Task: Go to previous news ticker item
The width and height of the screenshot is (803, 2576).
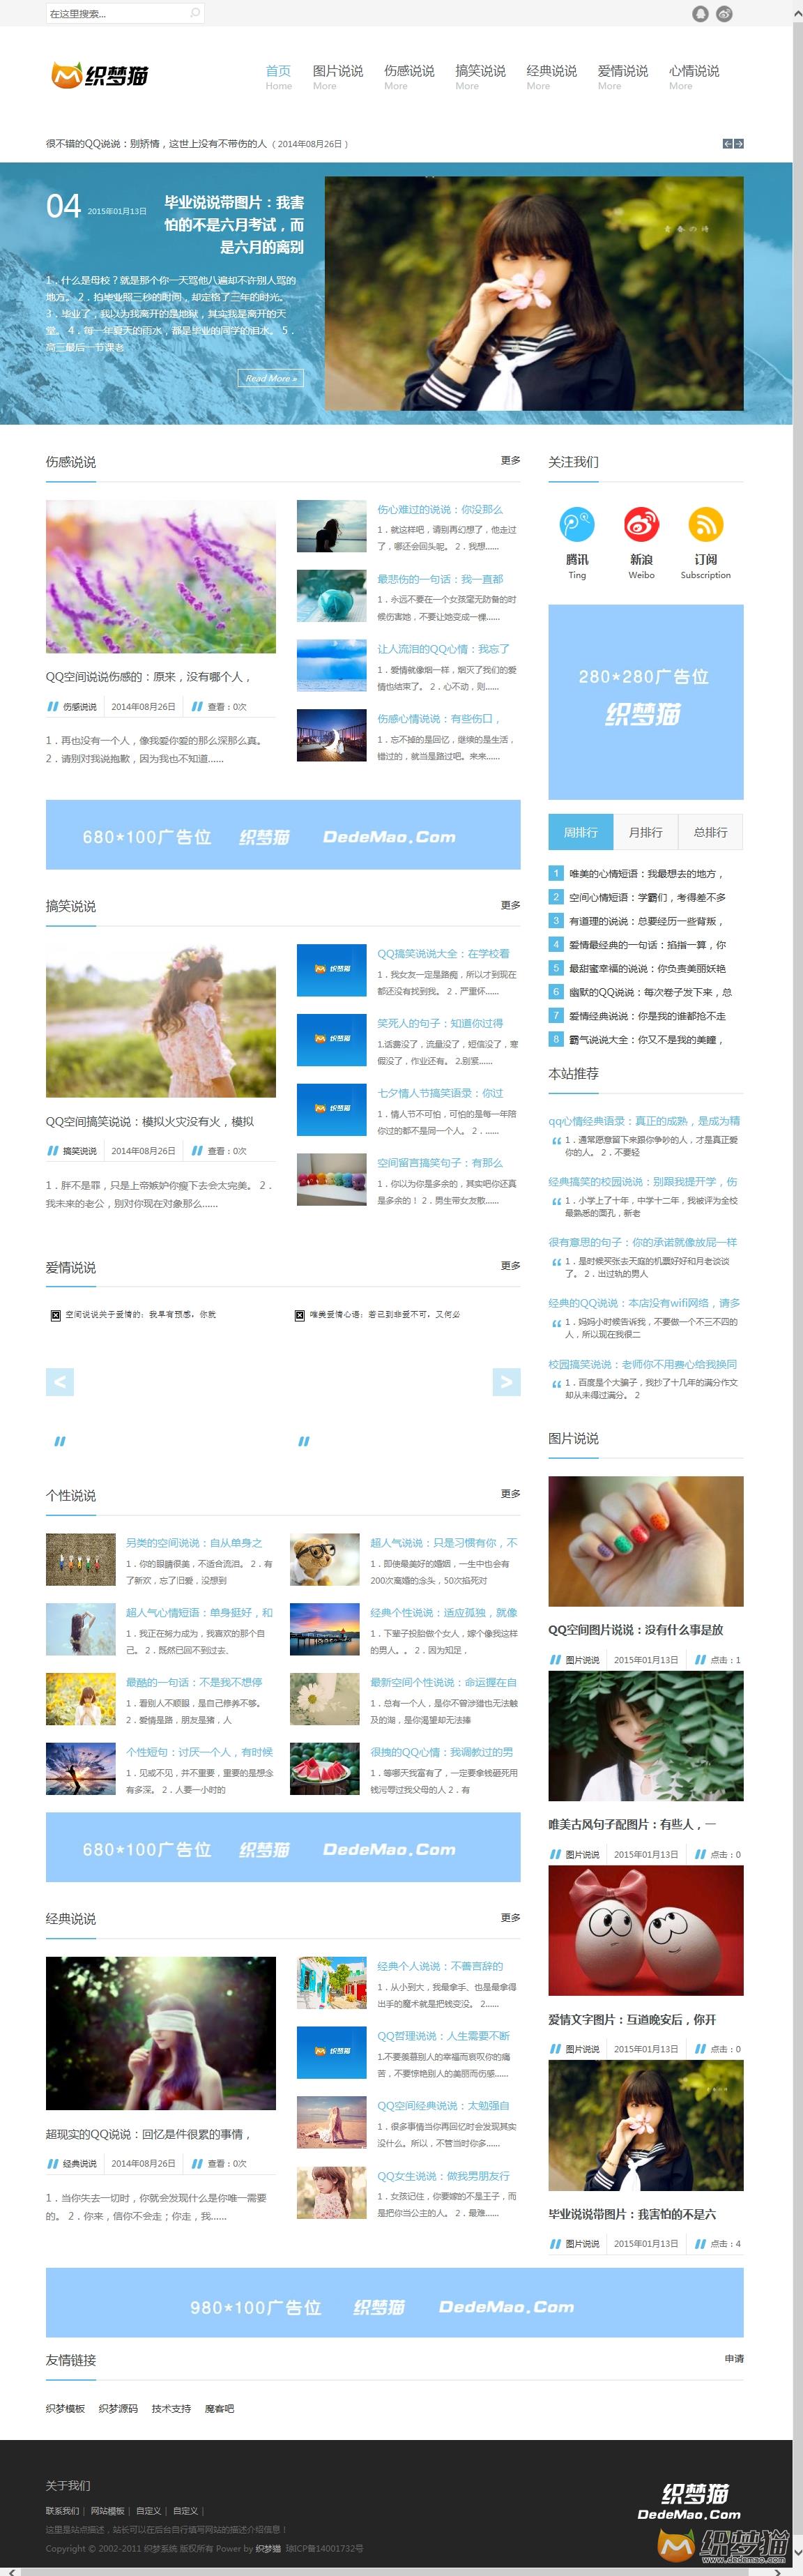Action: [727, 144]
